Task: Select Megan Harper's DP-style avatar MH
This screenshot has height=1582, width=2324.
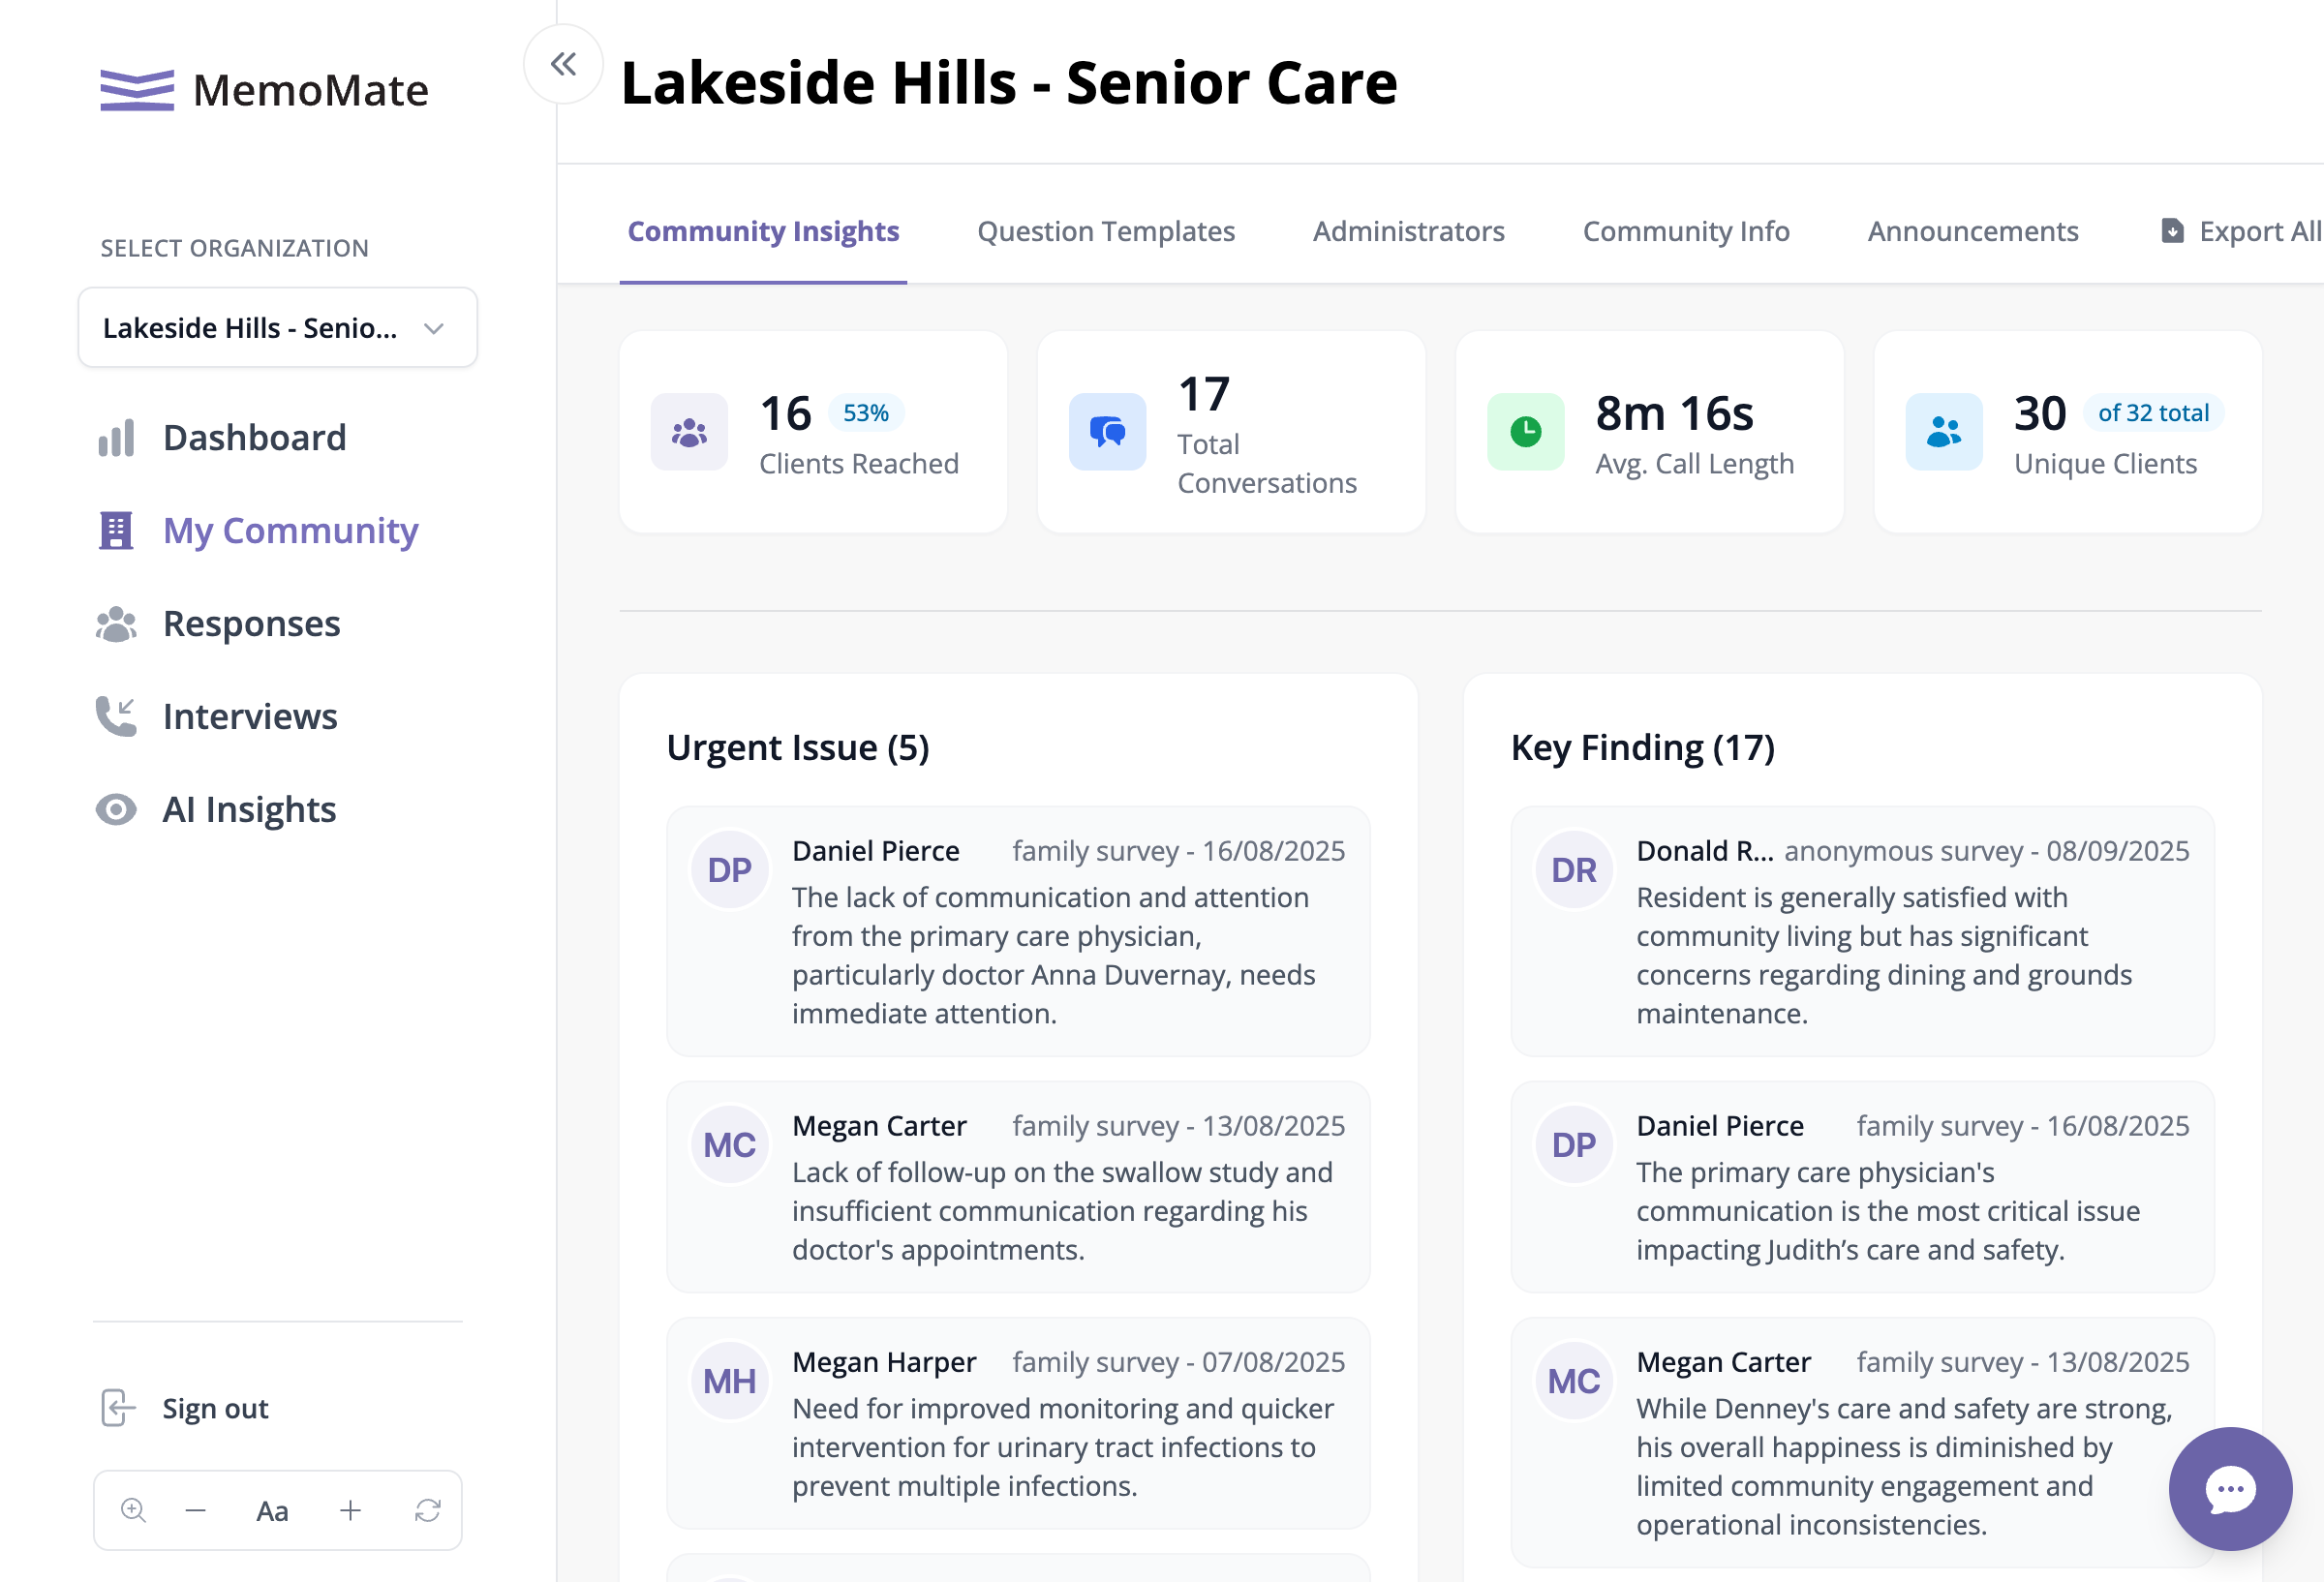Action: pyautogui.click(x=729, y=1381)
